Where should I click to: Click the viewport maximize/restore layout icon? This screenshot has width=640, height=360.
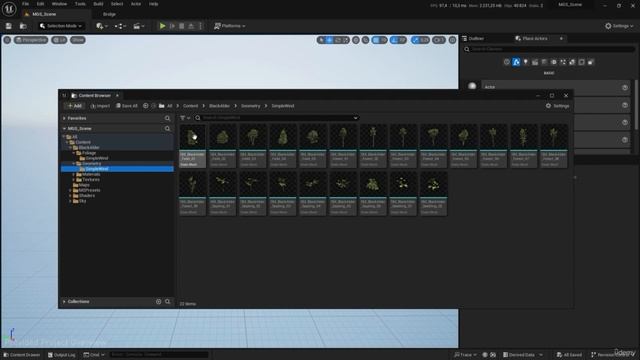[453, 40]
